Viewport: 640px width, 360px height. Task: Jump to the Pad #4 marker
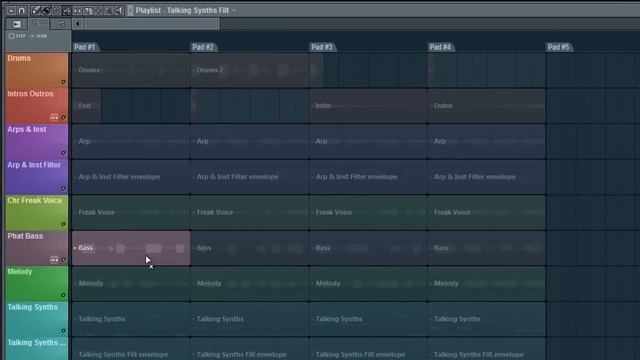(440, 47)
